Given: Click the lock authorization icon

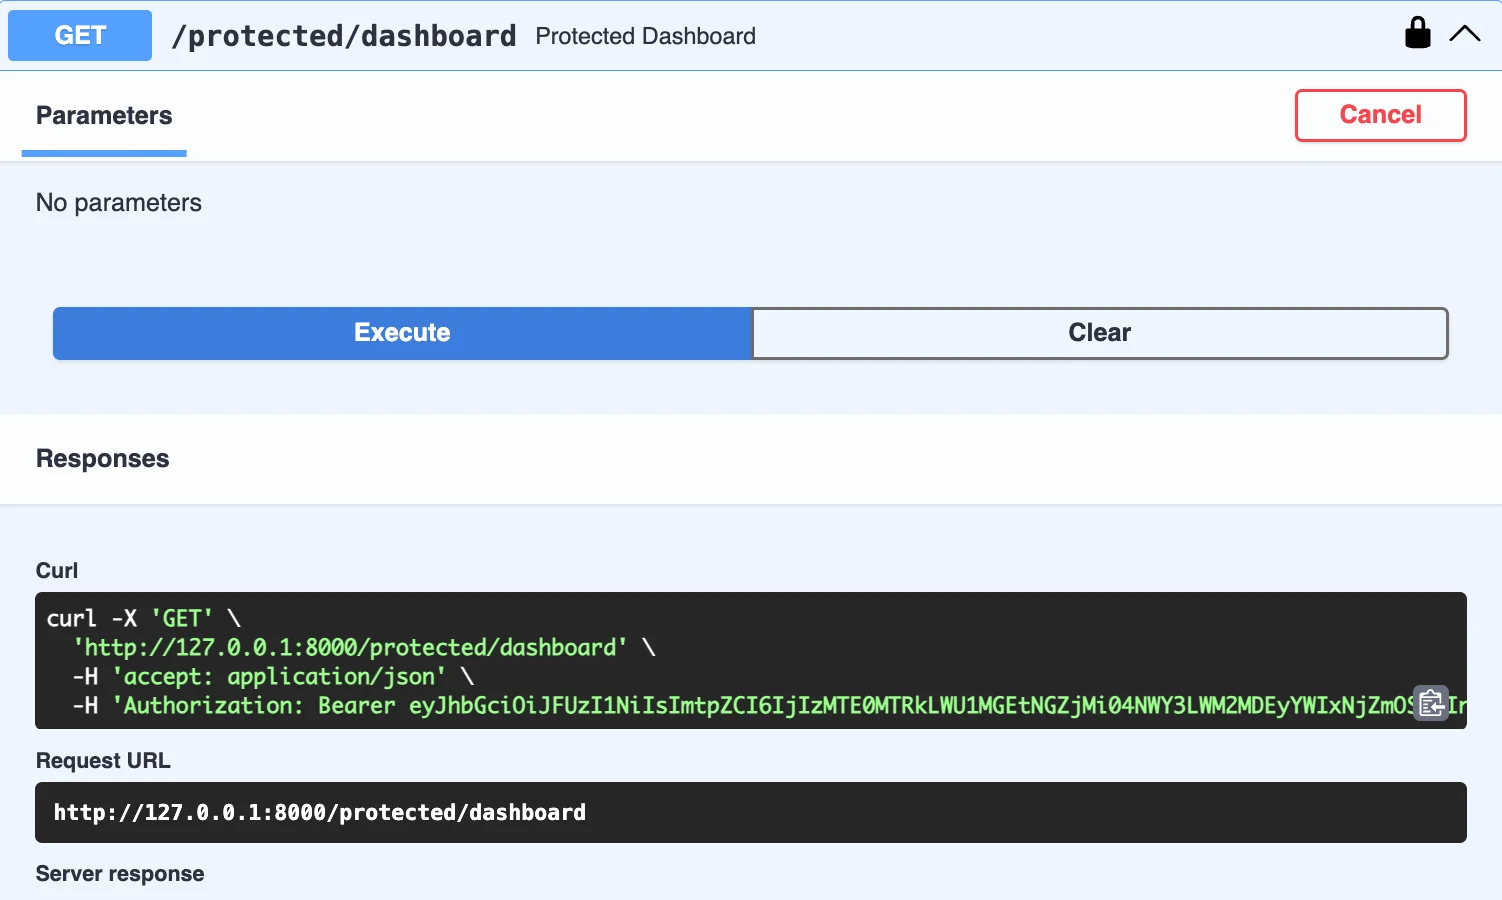Looking at the screenshot, I should [x=1417, y=33].
